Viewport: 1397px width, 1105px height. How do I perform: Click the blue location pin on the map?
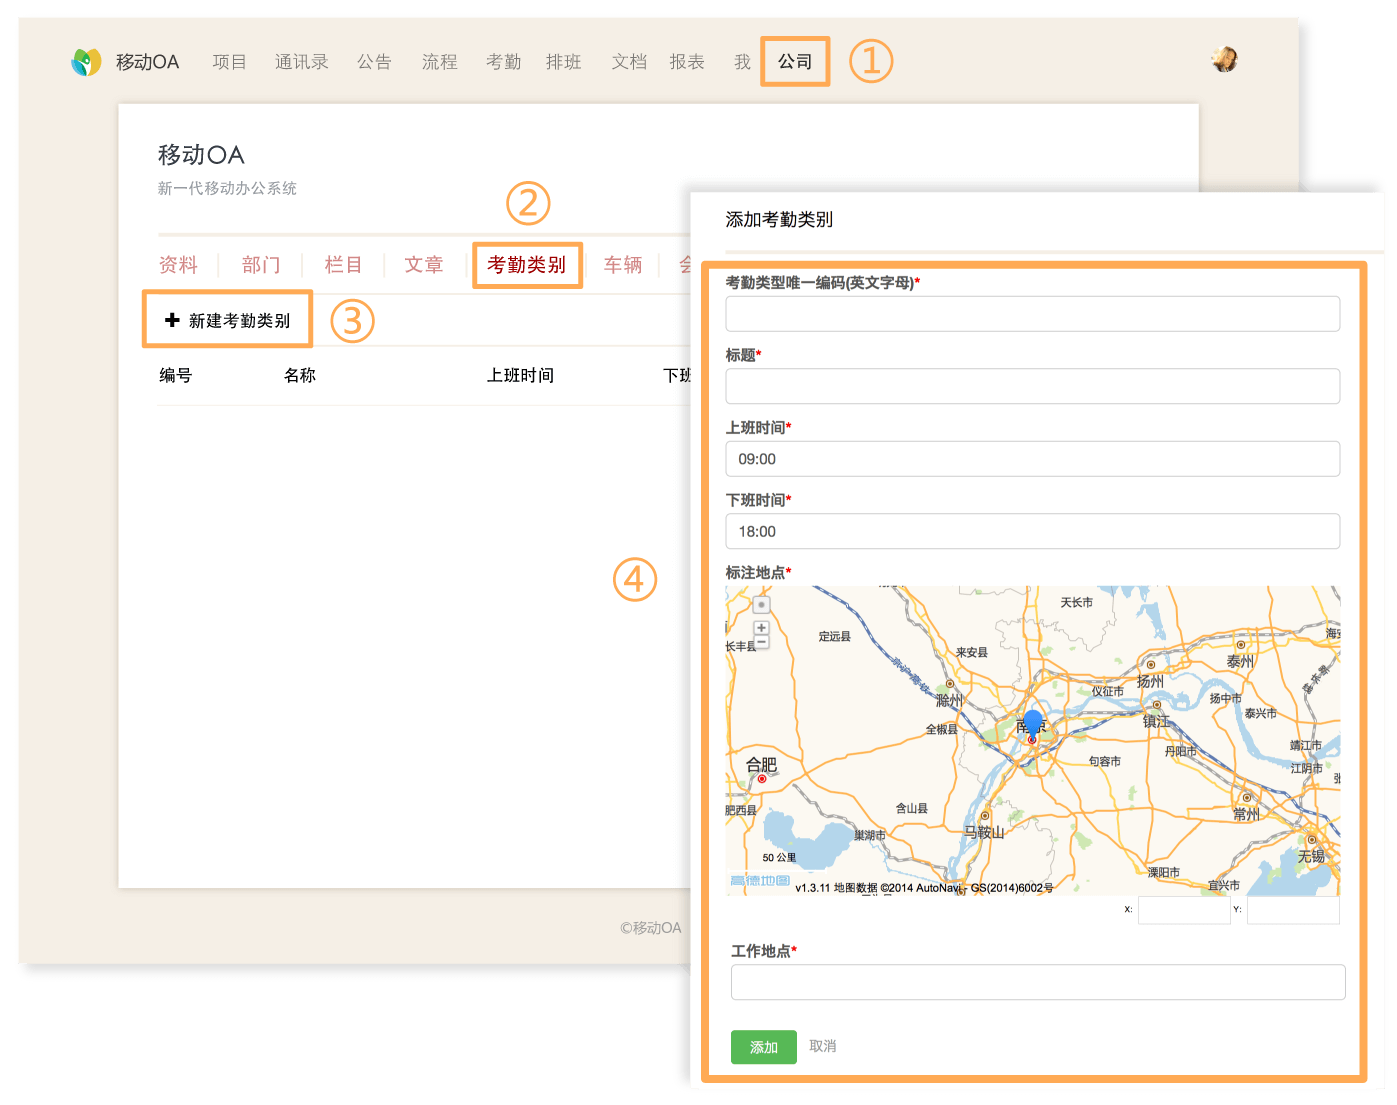click(x=1033, y=723)
